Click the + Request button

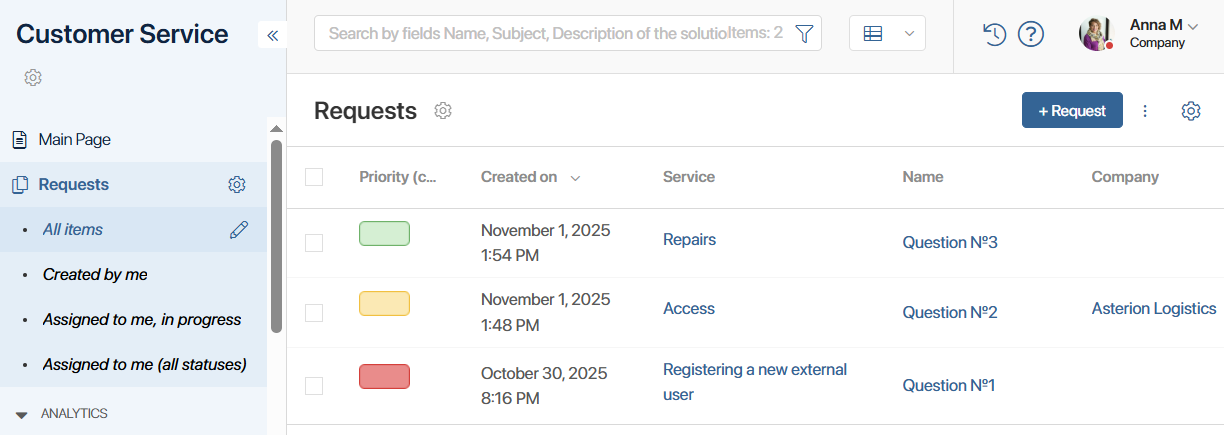coord(1072,111)
